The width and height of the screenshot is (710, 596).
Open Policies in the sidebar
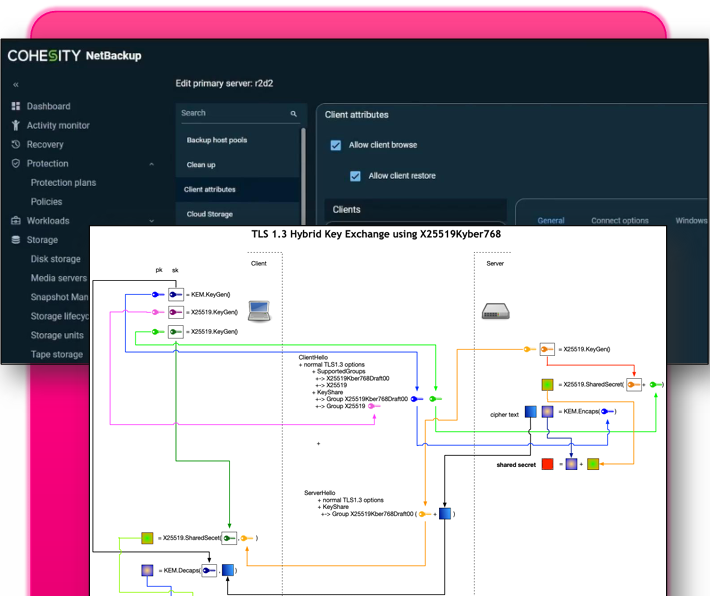point(46,202)
